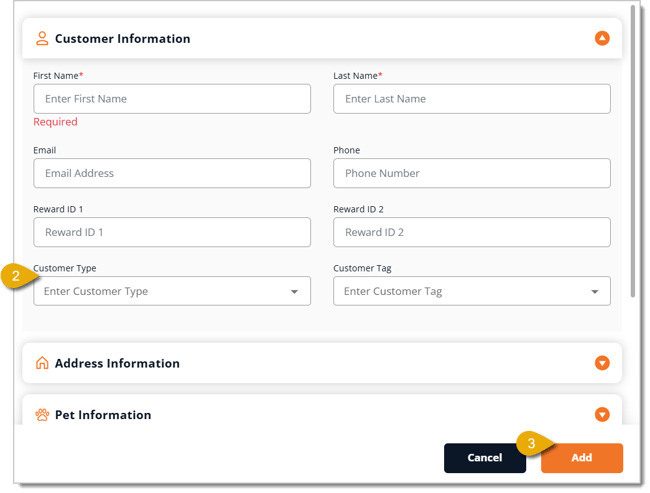The width and height of the screenshot is (650, 493).
Task: Open the Customer Type dropdown
Action: [x=172, y=291]
